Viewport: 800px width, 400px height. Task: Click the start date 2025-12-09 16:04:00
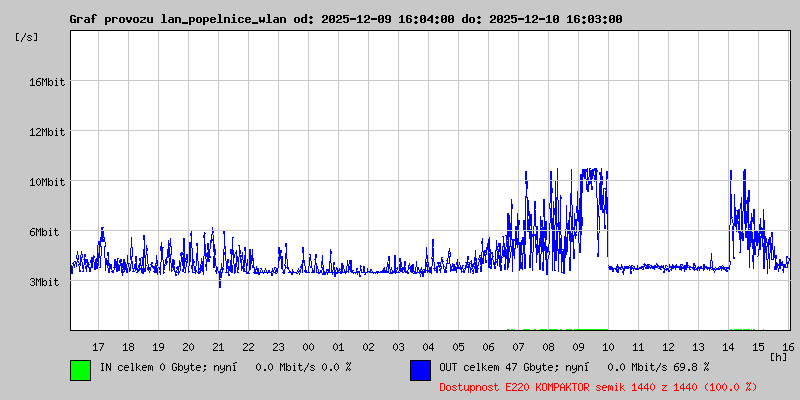click(388, 19)
